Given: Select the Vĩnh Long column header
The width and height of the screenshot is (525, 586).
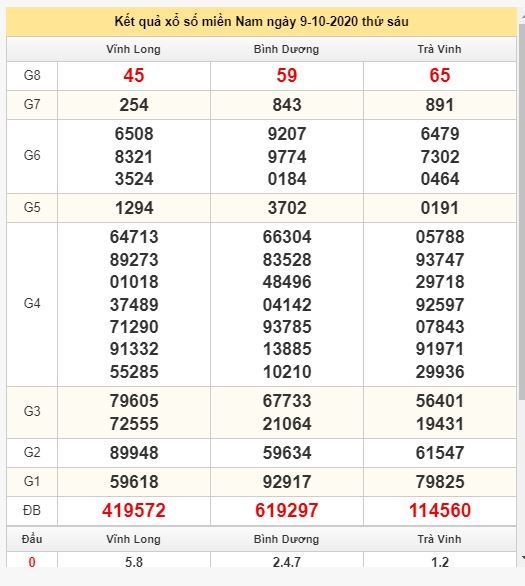Looking at the screenshot, I should 133,49.
